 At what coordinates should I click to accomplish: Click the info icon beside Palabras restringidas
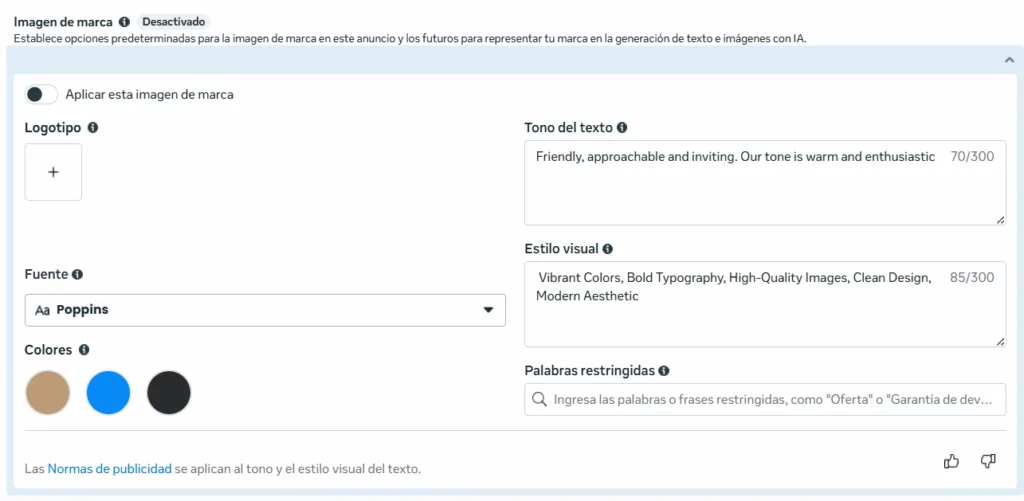[664, 370]
